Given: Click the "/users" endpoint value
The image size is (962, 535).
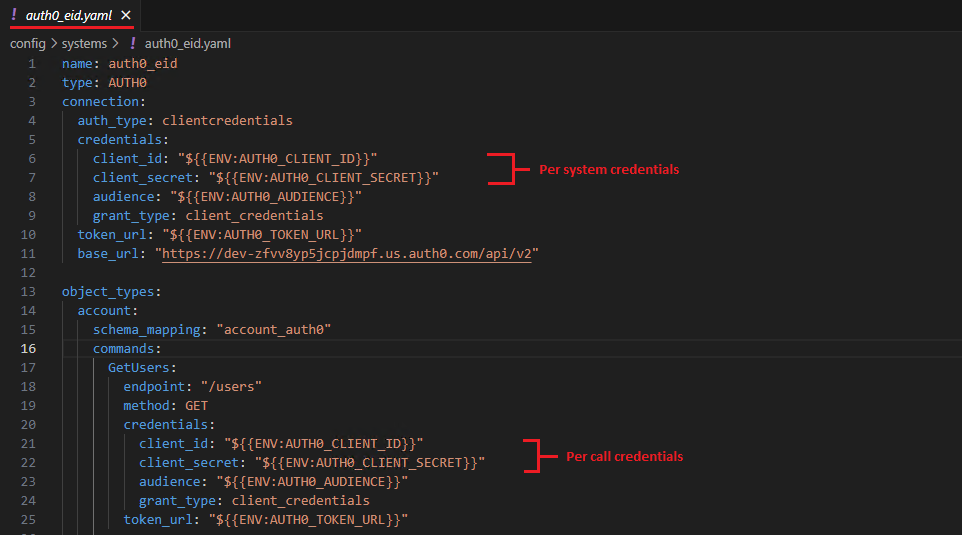Looking at the screenshot, I should [231, 387].
